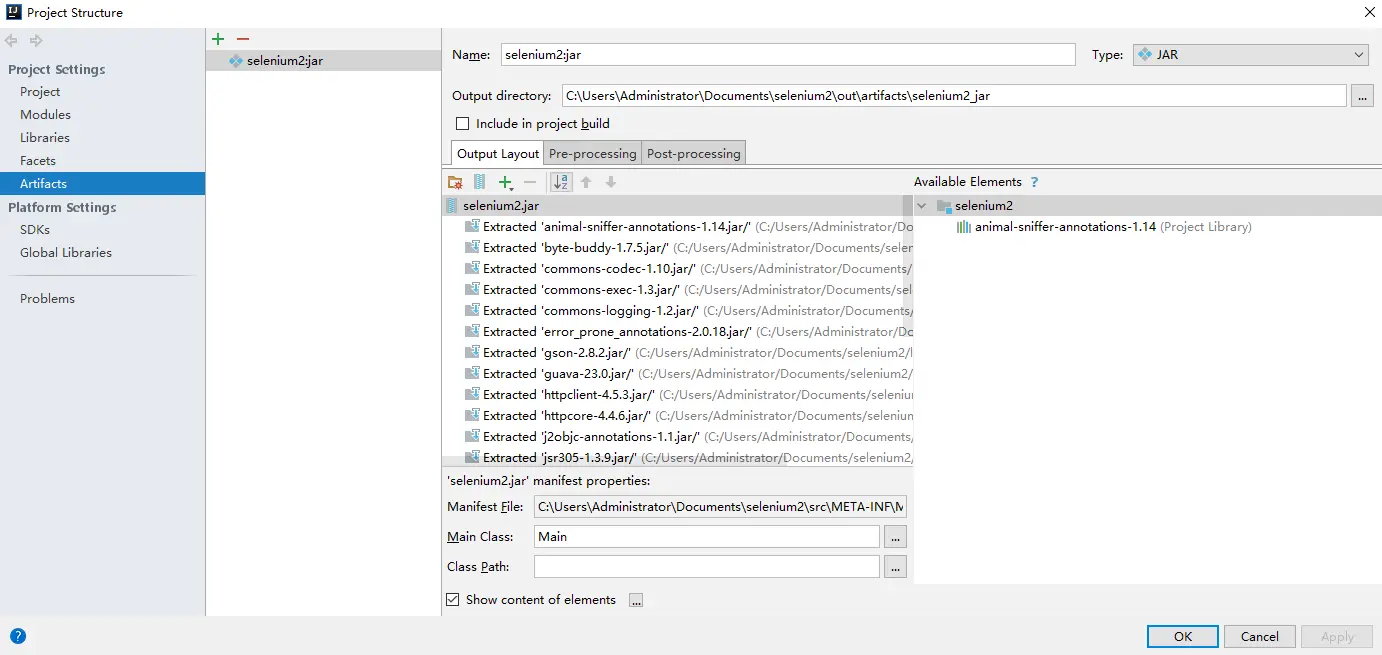Click the Add Copy Of plus icon in Output Layout
The width and height of the screenshot is (1382, 655).
[x=506, y=182]
